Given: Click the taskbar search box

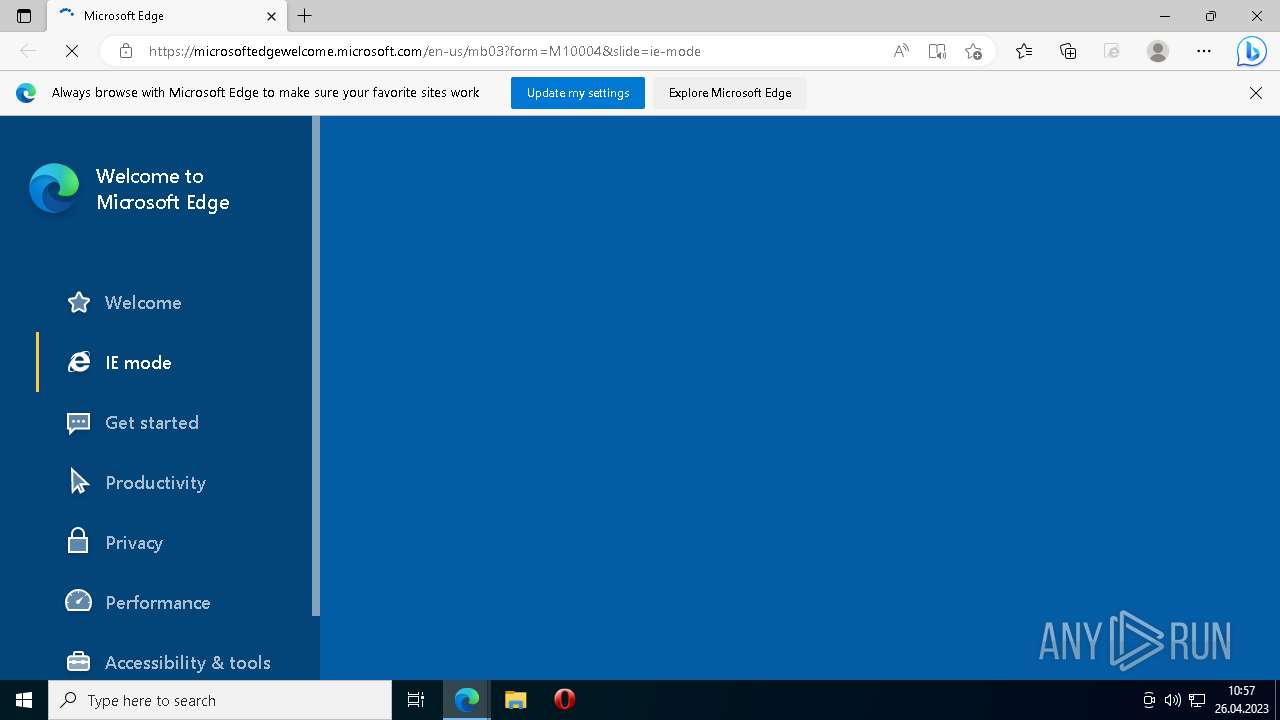Looking at the screenshot, I should (220, 700).
